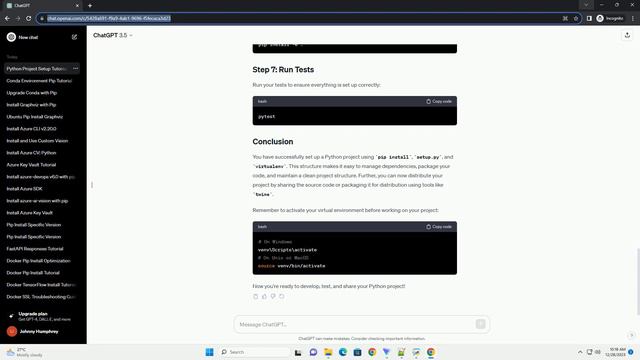The image size is (640, 360).
Task: Collapse the sidebar using the middle handle
Action: 92,185
